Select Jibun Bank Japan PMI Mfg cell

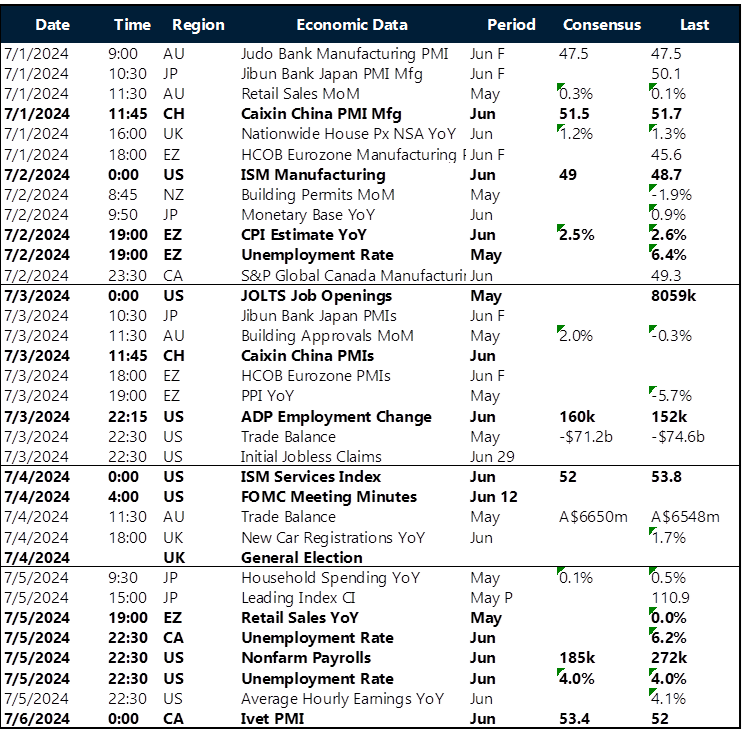[332, 74]
